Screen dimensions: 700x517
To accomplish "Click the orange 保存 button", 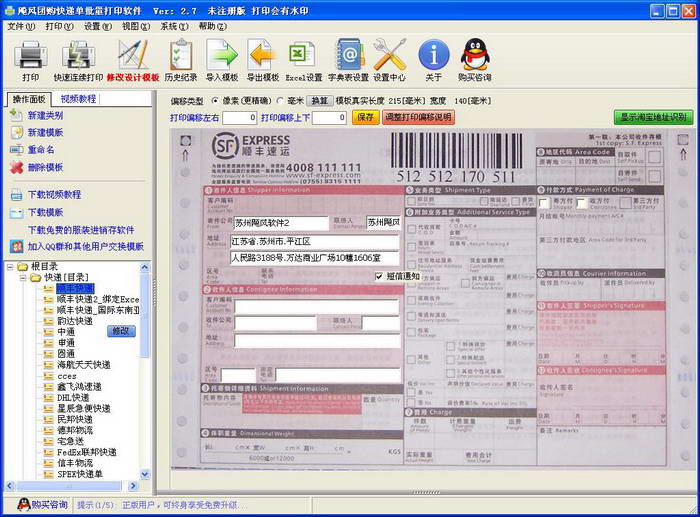I will coord(365,117).
